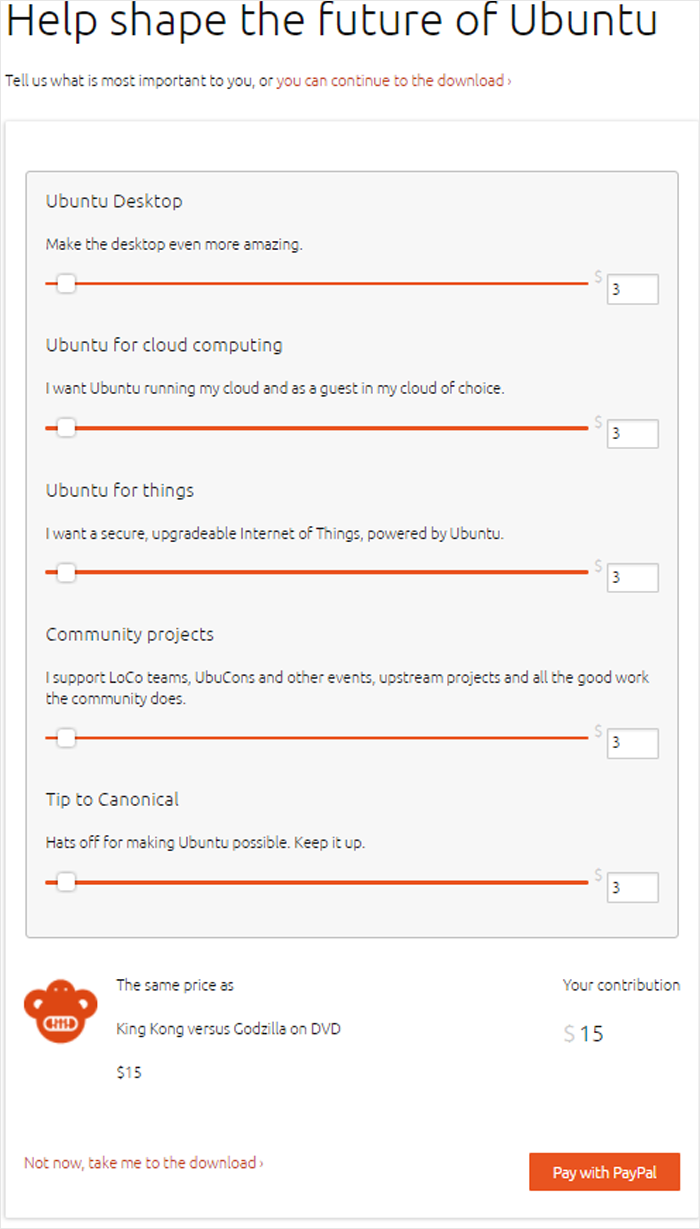Click the King Kong versus Godzilla DVD text

(x=229, y=1028)
